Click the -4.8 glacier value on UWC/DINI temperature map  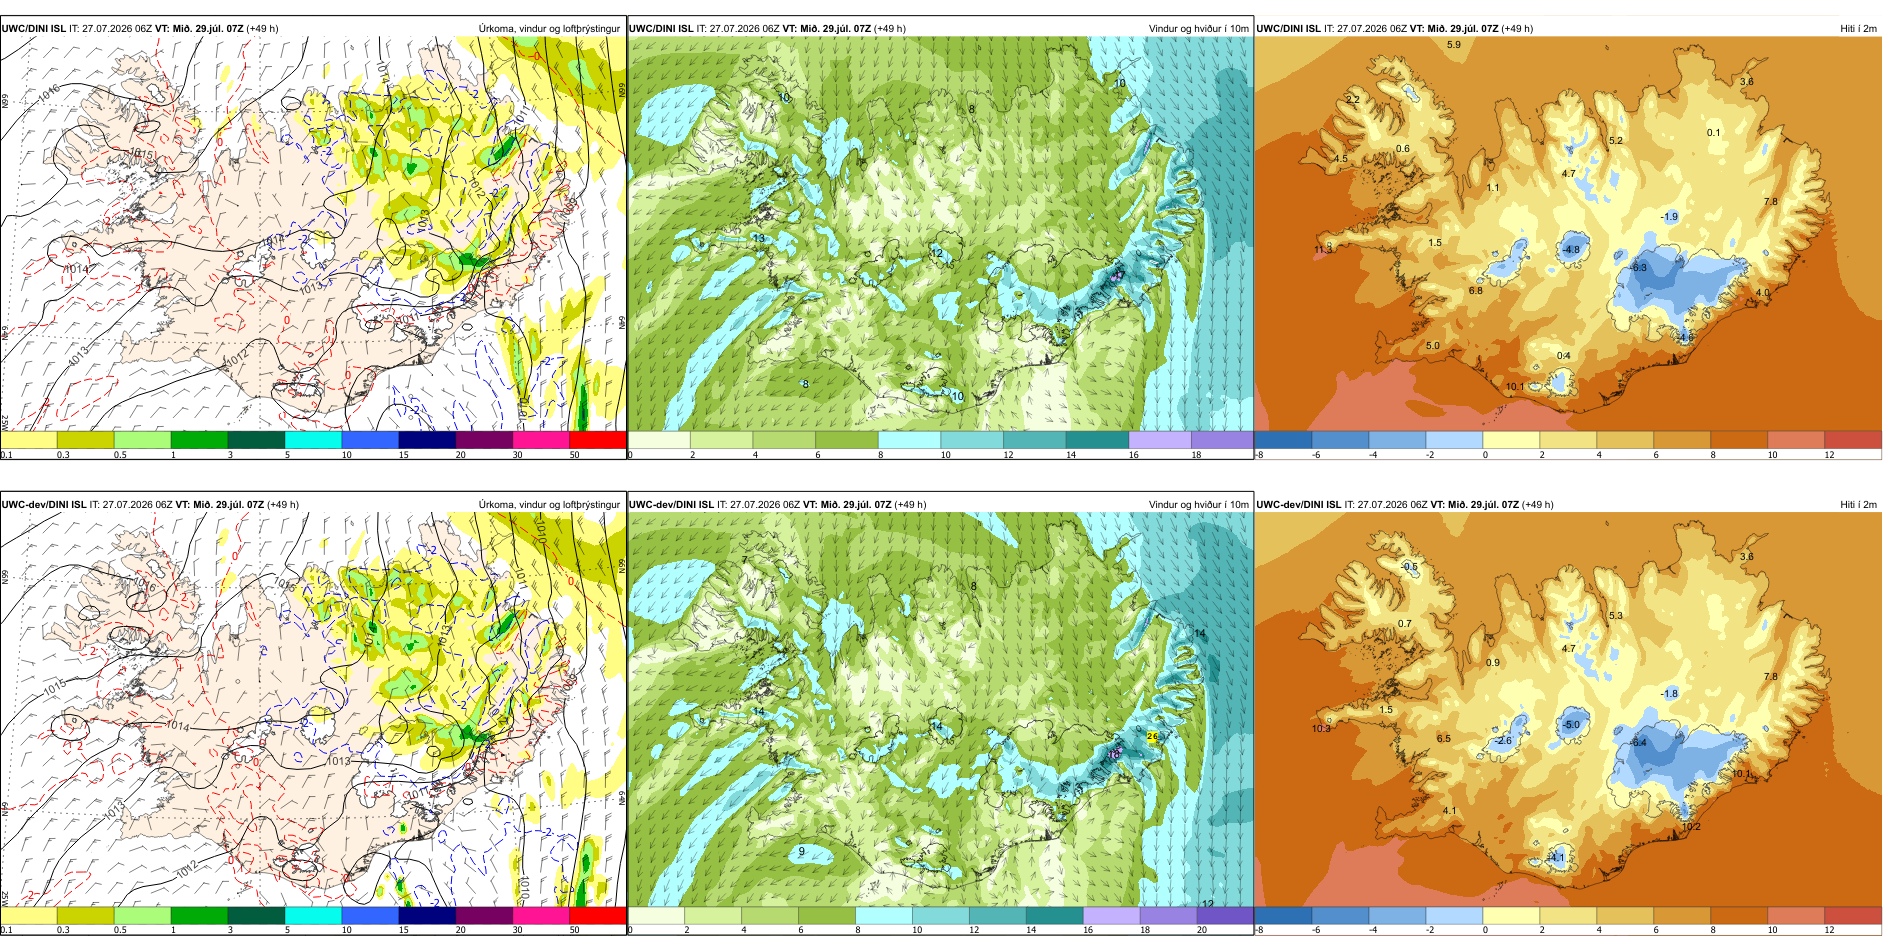tap(1571, 250)
